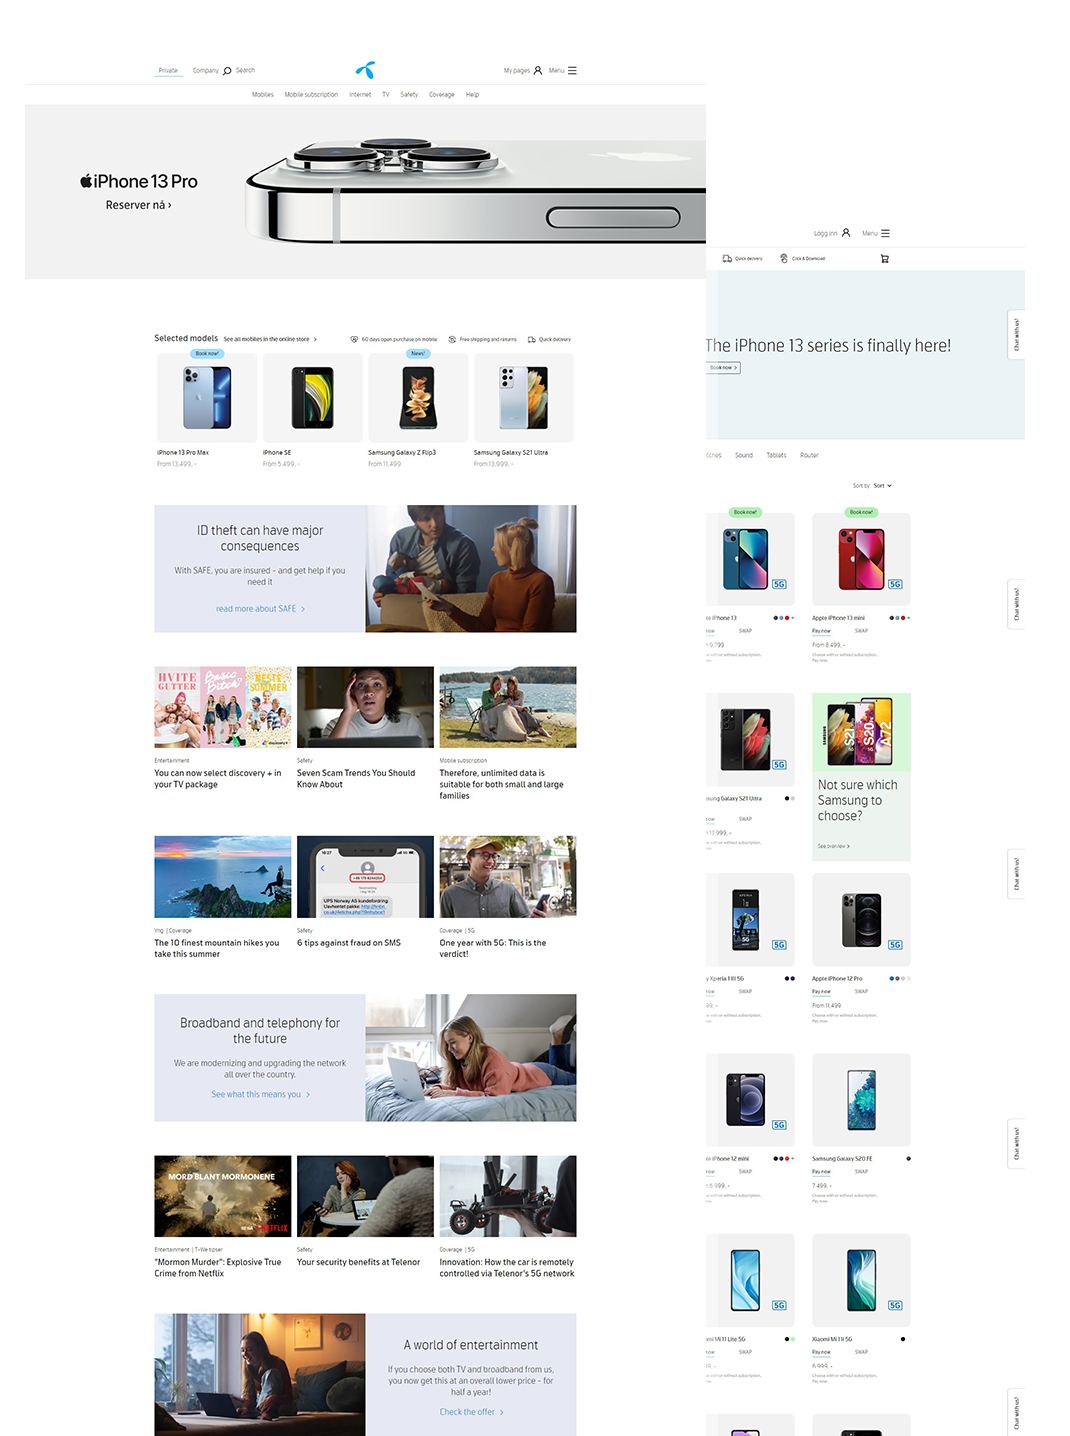Image resolution: width=1070 pixels, height=1436 pixels.
Task: Open the hamburger menu beside My pages
Action: [572, 70]
